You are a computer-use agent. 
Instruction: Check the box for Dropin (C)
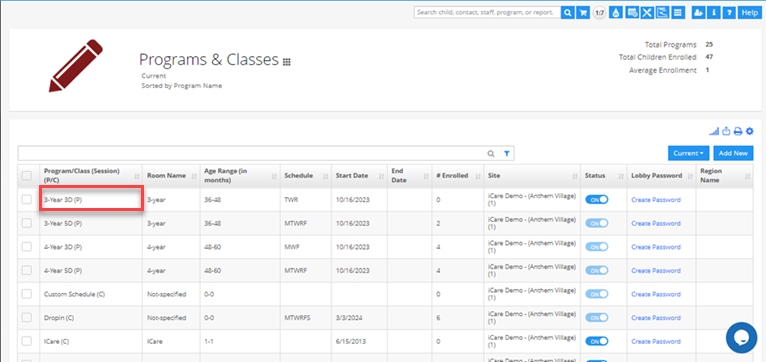pos(27,318)
